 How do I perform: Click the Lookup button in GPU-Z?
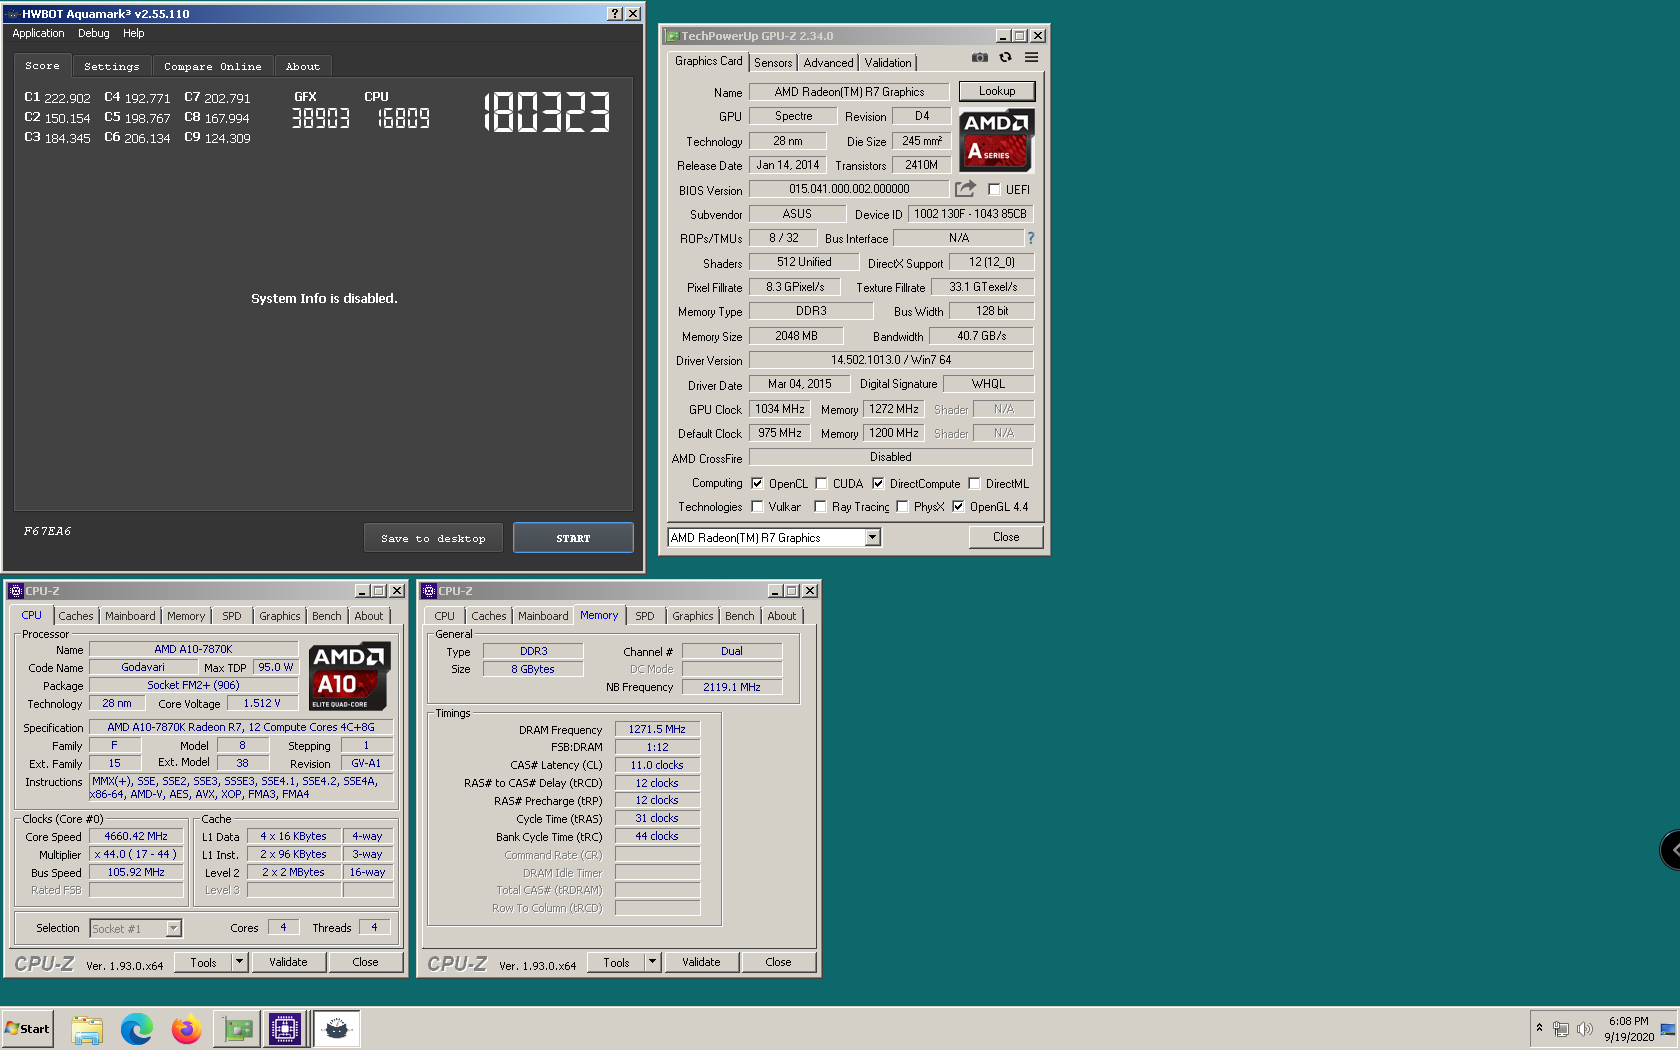pyautogui.click(x=997, y=91)
